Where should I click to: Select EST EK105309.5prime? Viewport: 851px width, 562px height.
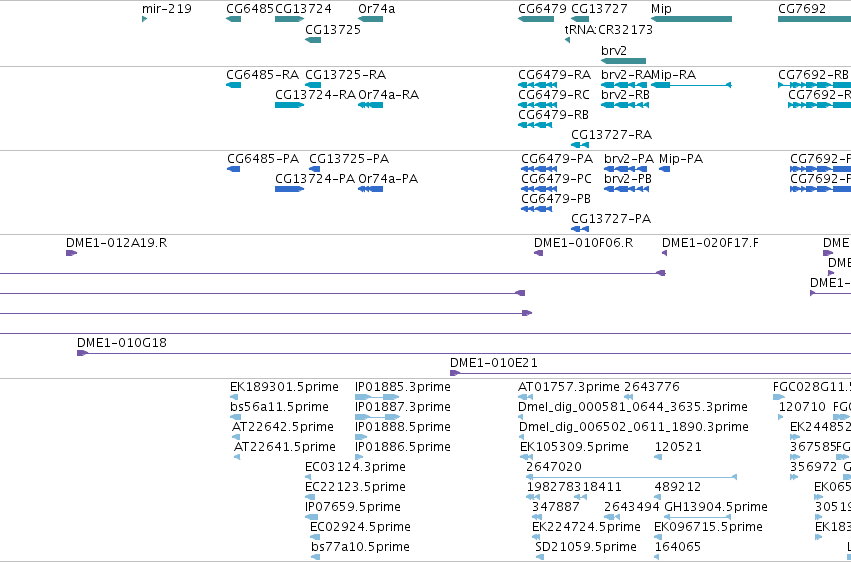[574, 448]
